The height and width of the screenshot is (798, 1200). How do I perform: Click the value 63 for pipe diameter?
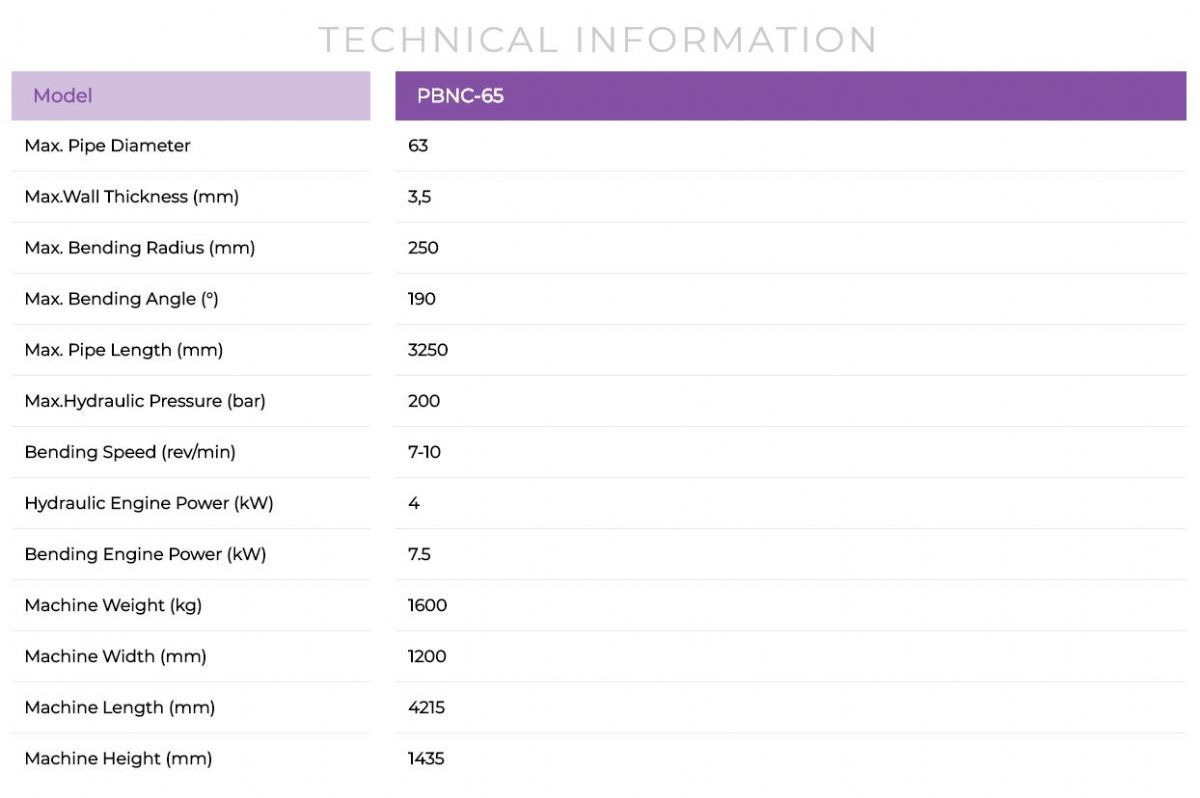click(418, 146)
